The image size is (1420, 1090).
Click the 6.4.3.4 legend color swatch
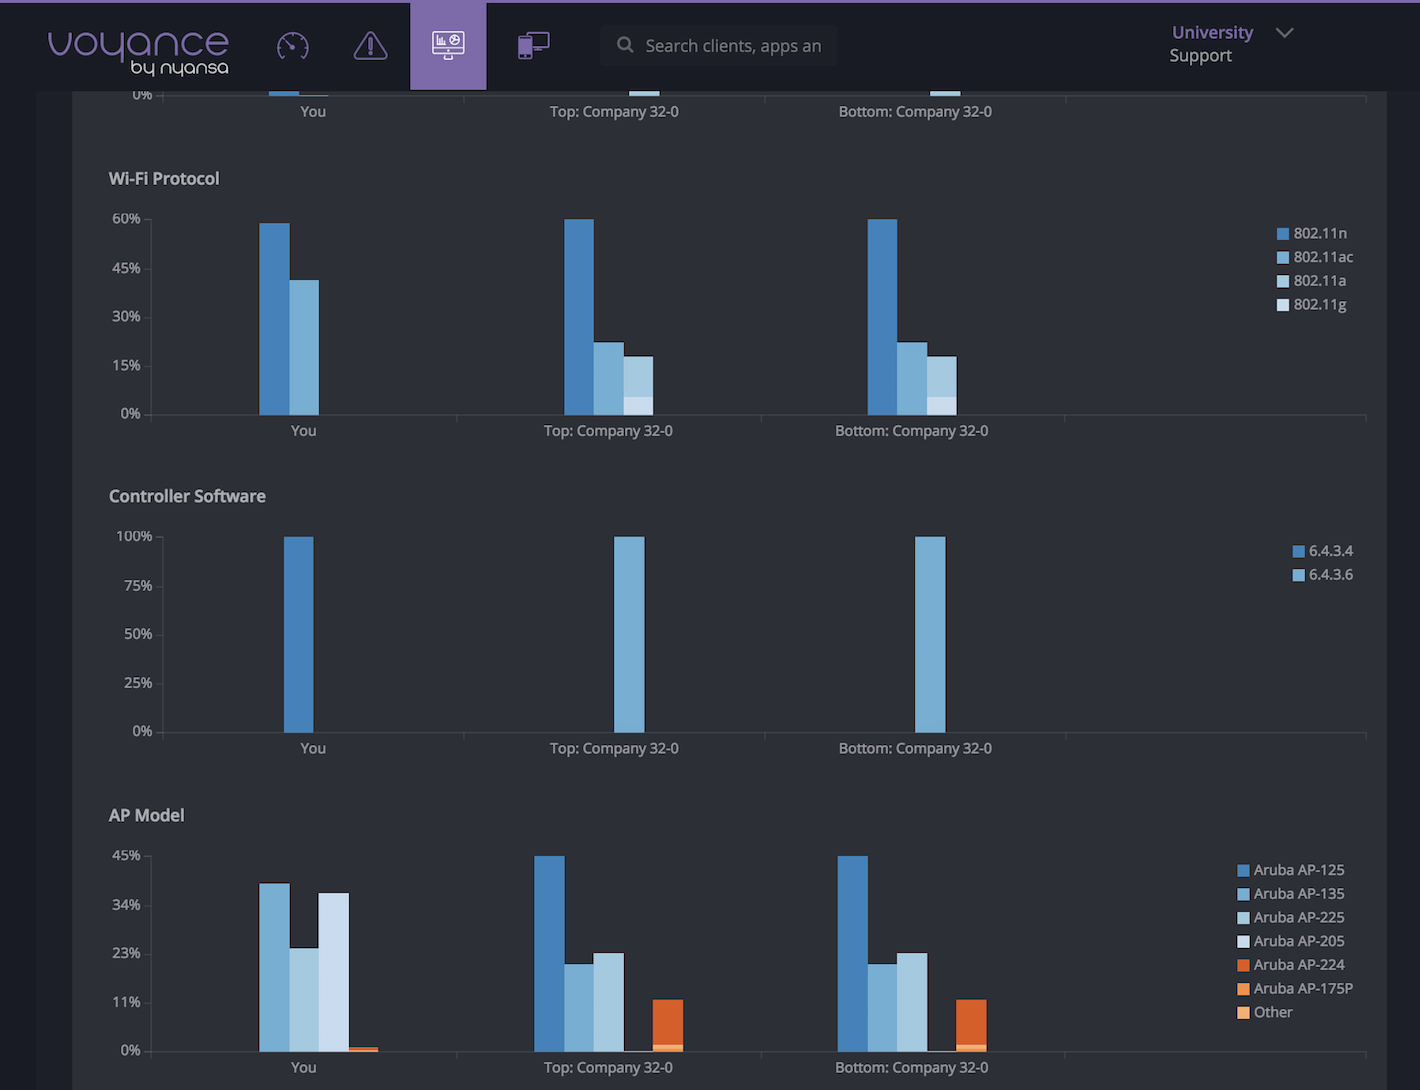pos(1298,552)
